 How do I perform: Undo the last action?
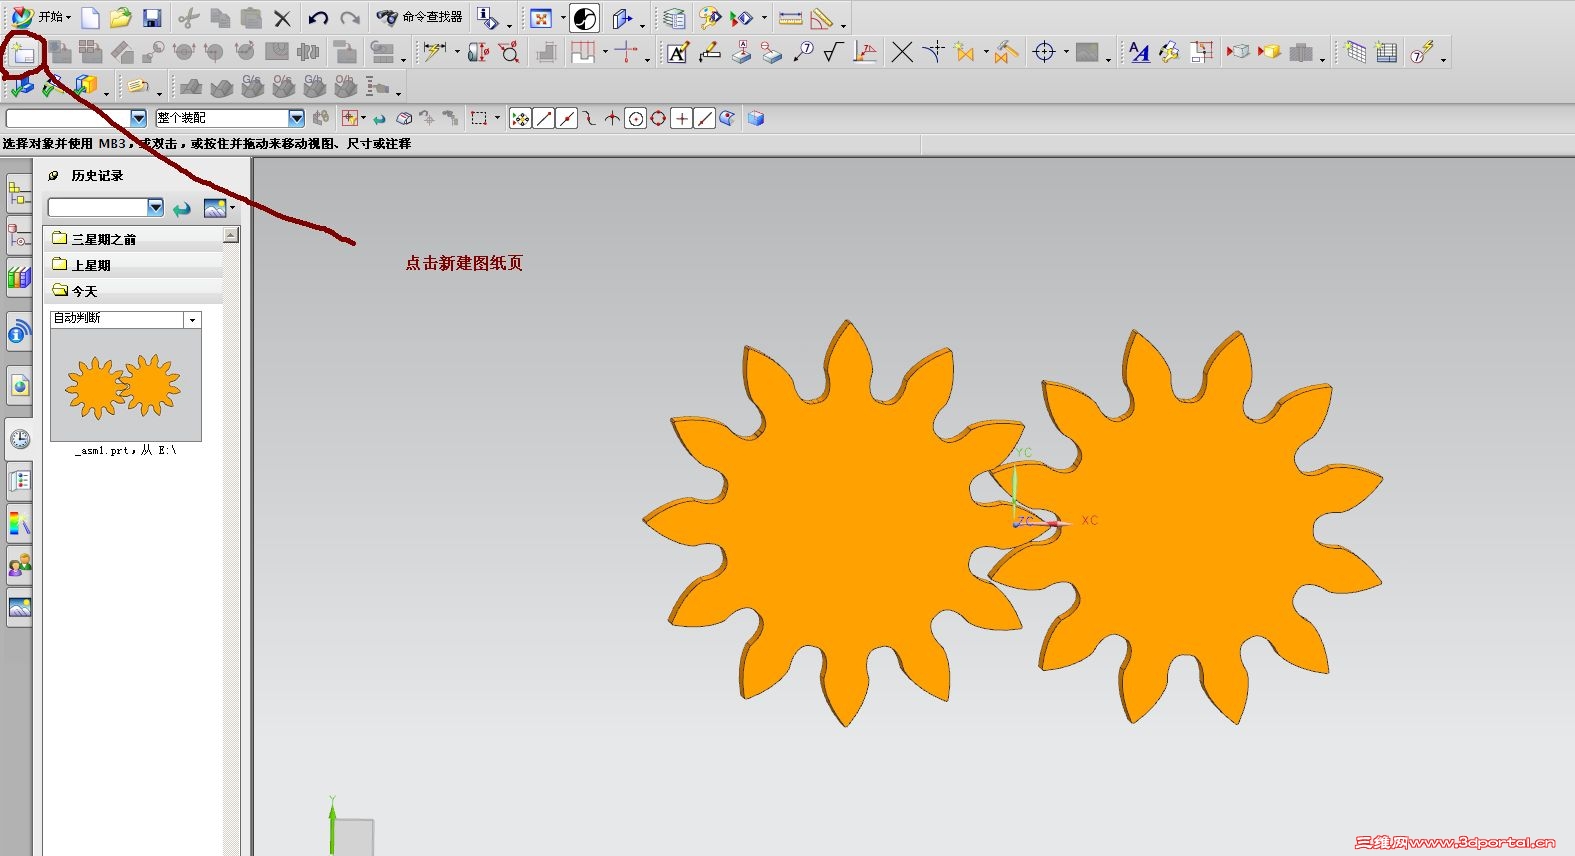click(x=318, y=18)
